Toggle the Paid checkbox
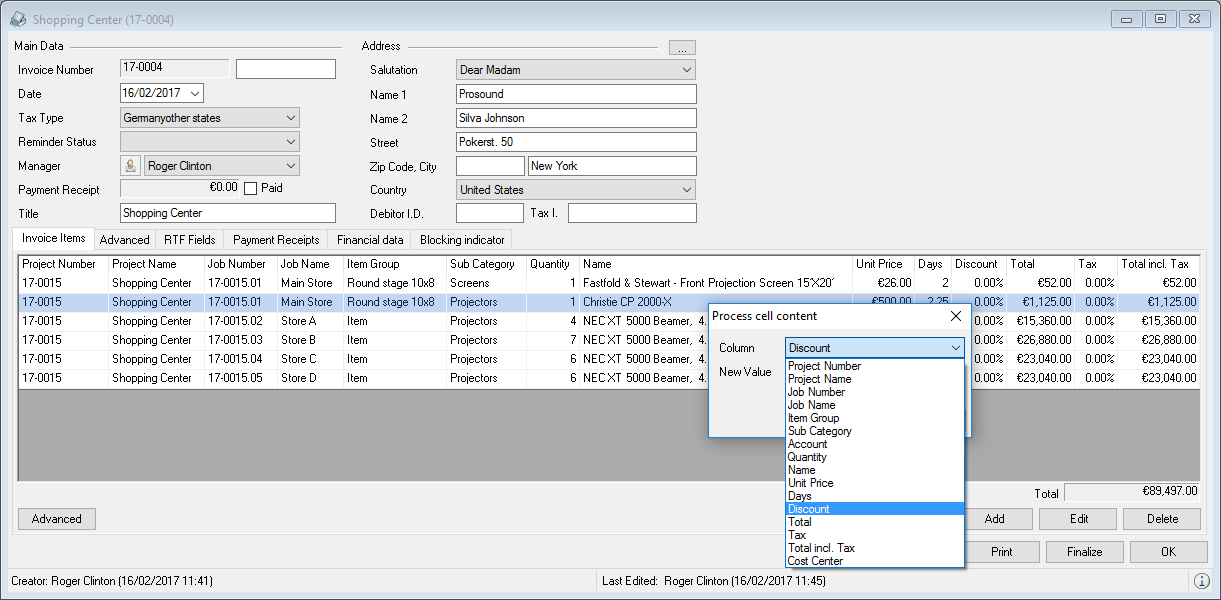The image size is (1221, 600). point(250,188)
